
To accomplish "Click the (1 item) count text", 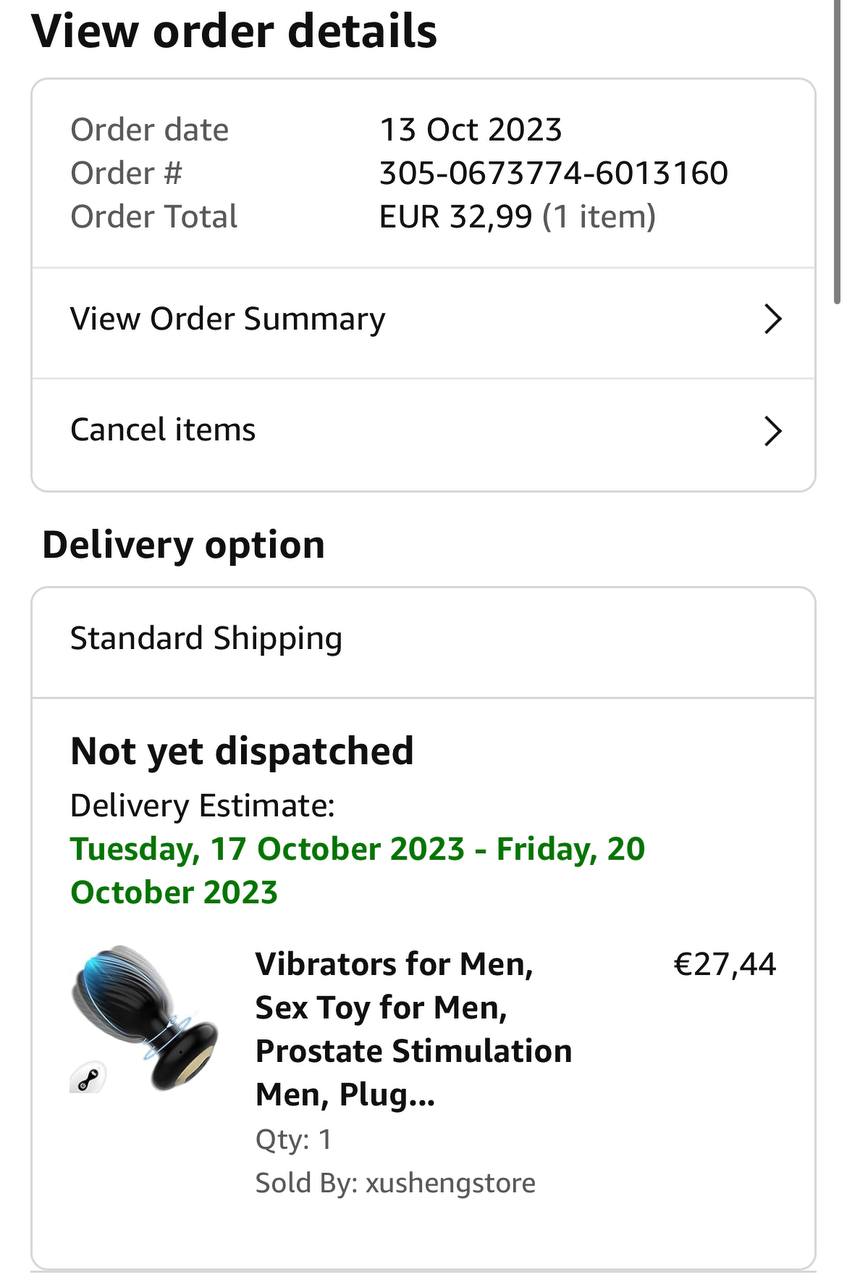I will click(x=599, y=217).
